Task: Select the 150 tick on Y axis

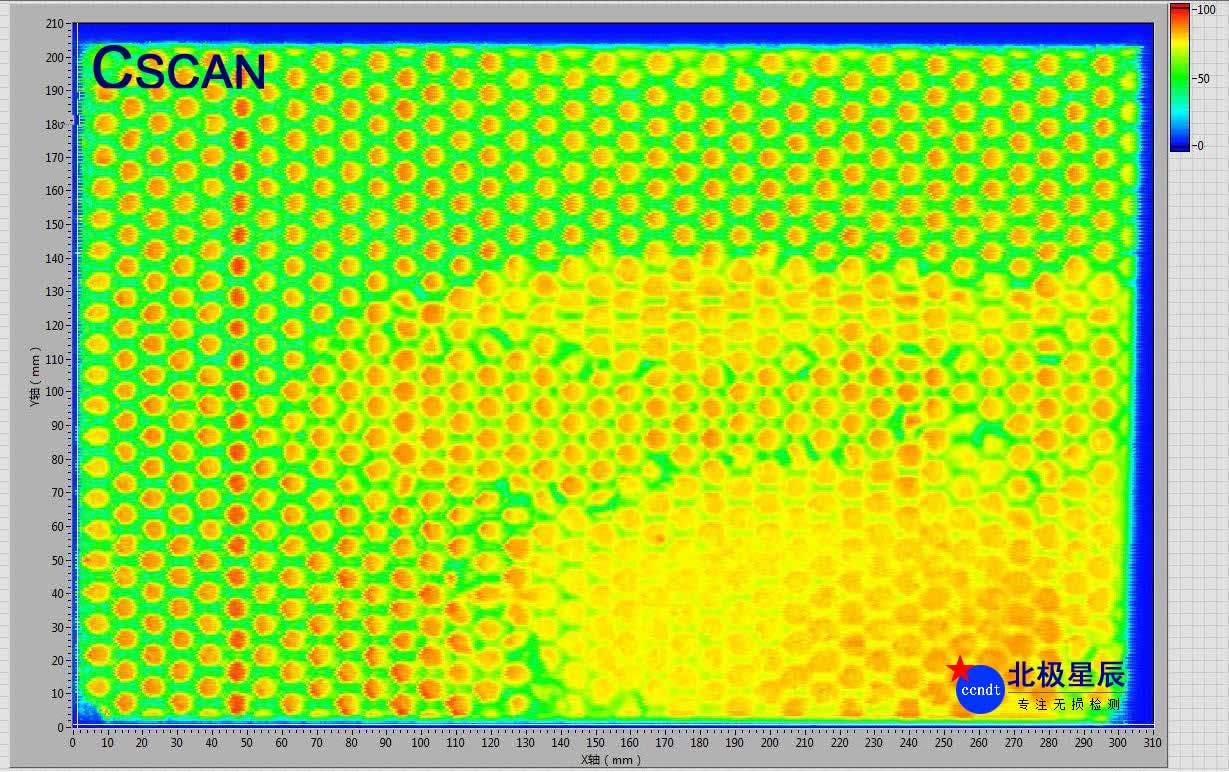Action: 57,224
